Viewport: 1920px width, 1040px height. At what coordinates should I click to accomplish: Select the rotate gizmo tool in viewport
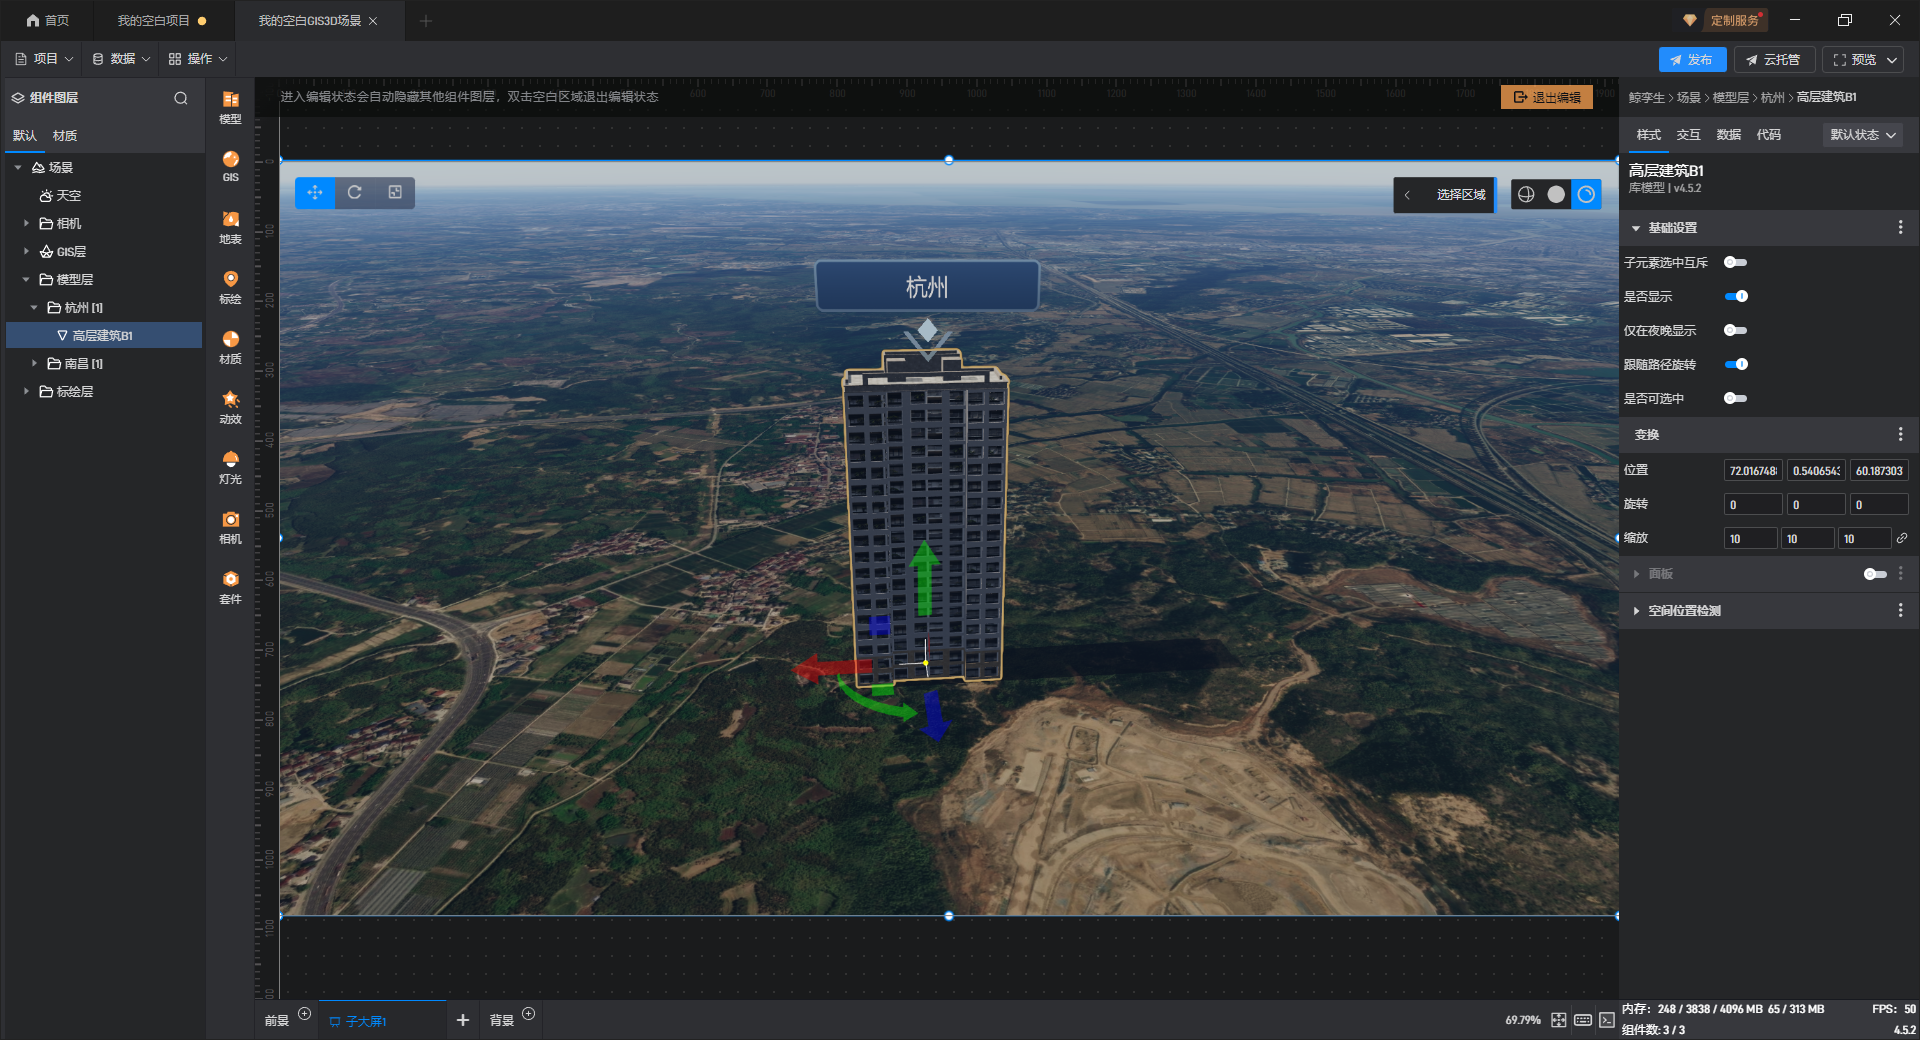[355, 193]
